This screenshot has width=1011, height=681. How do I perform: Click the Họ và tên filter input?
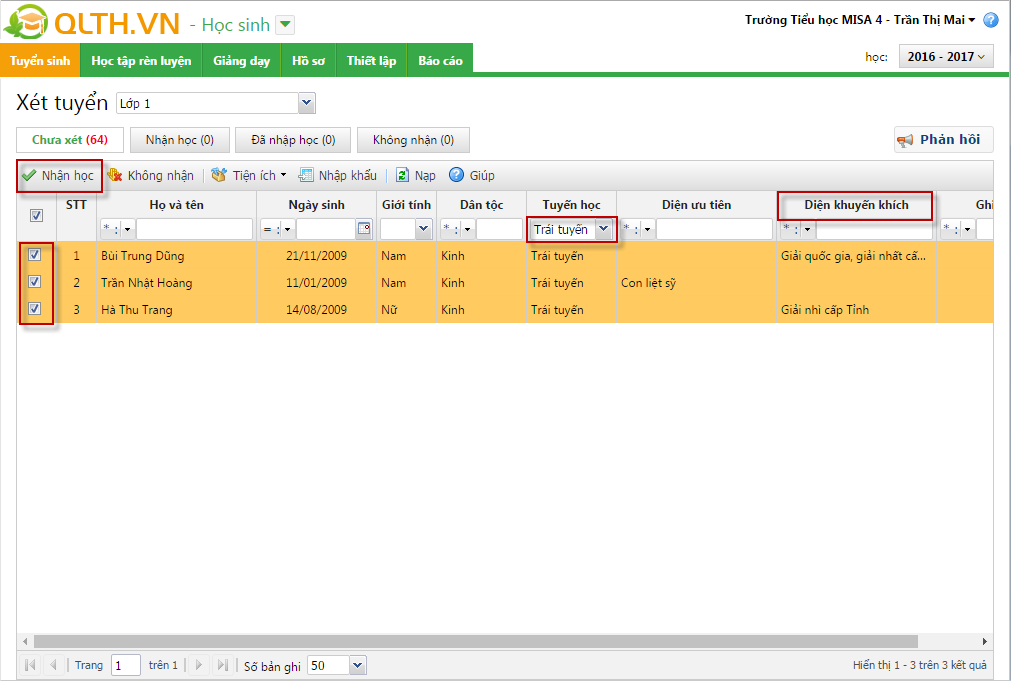click(194, 229)
